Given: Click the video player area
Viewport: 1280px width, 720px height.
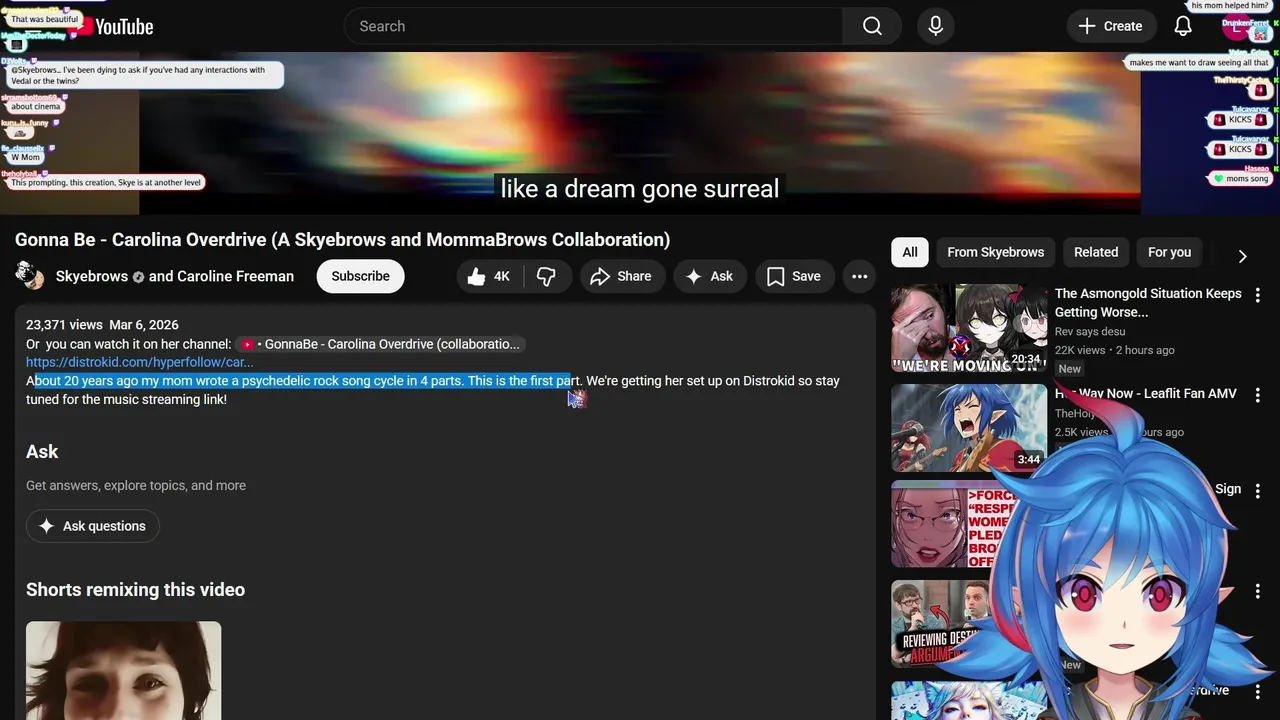Looking at the screenshot, I should pos(640,133).
